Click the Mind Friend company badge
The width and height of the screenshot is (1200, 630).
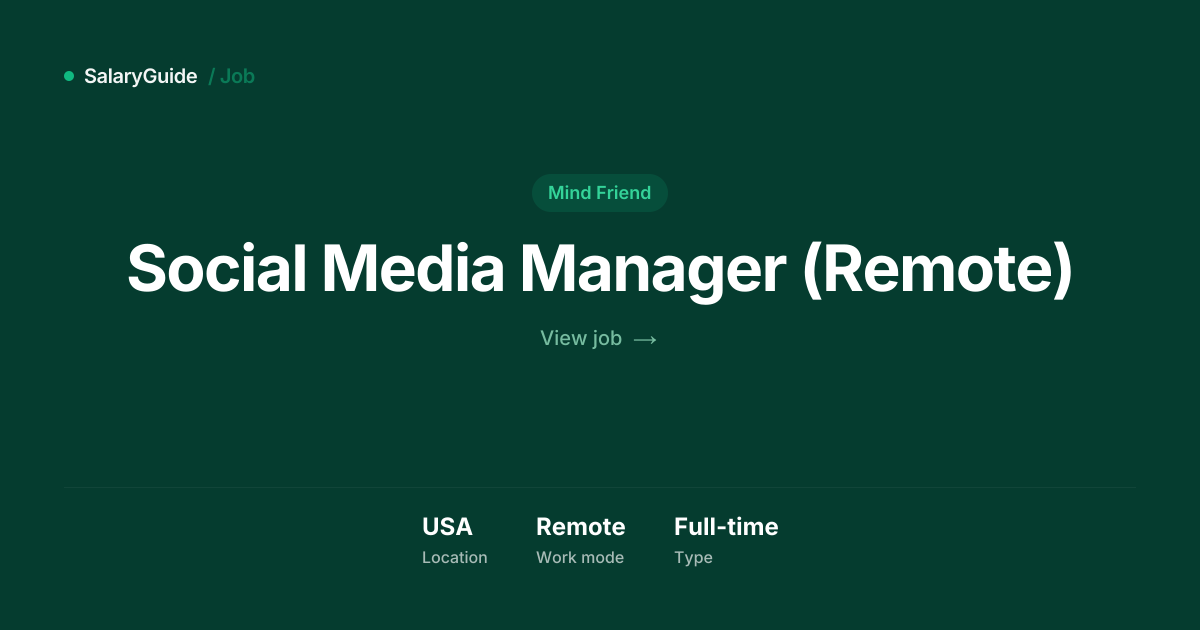(599, 193)
